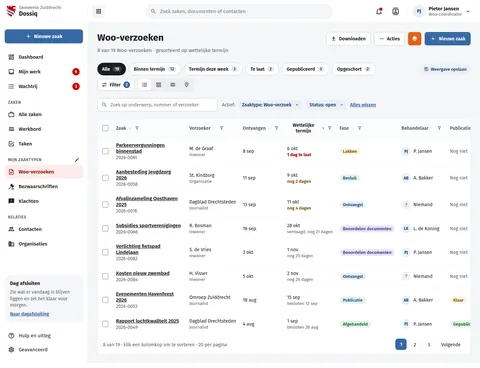
Task: Switch to compact rows view icon
Action: [173, 85]
